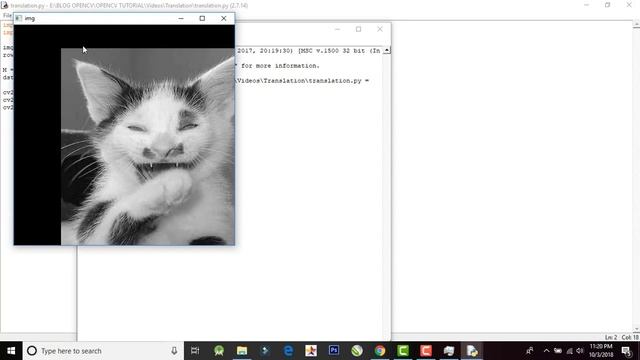
Task: Click the Cortana circle icon in search box
Action: [x=32, y=351]
